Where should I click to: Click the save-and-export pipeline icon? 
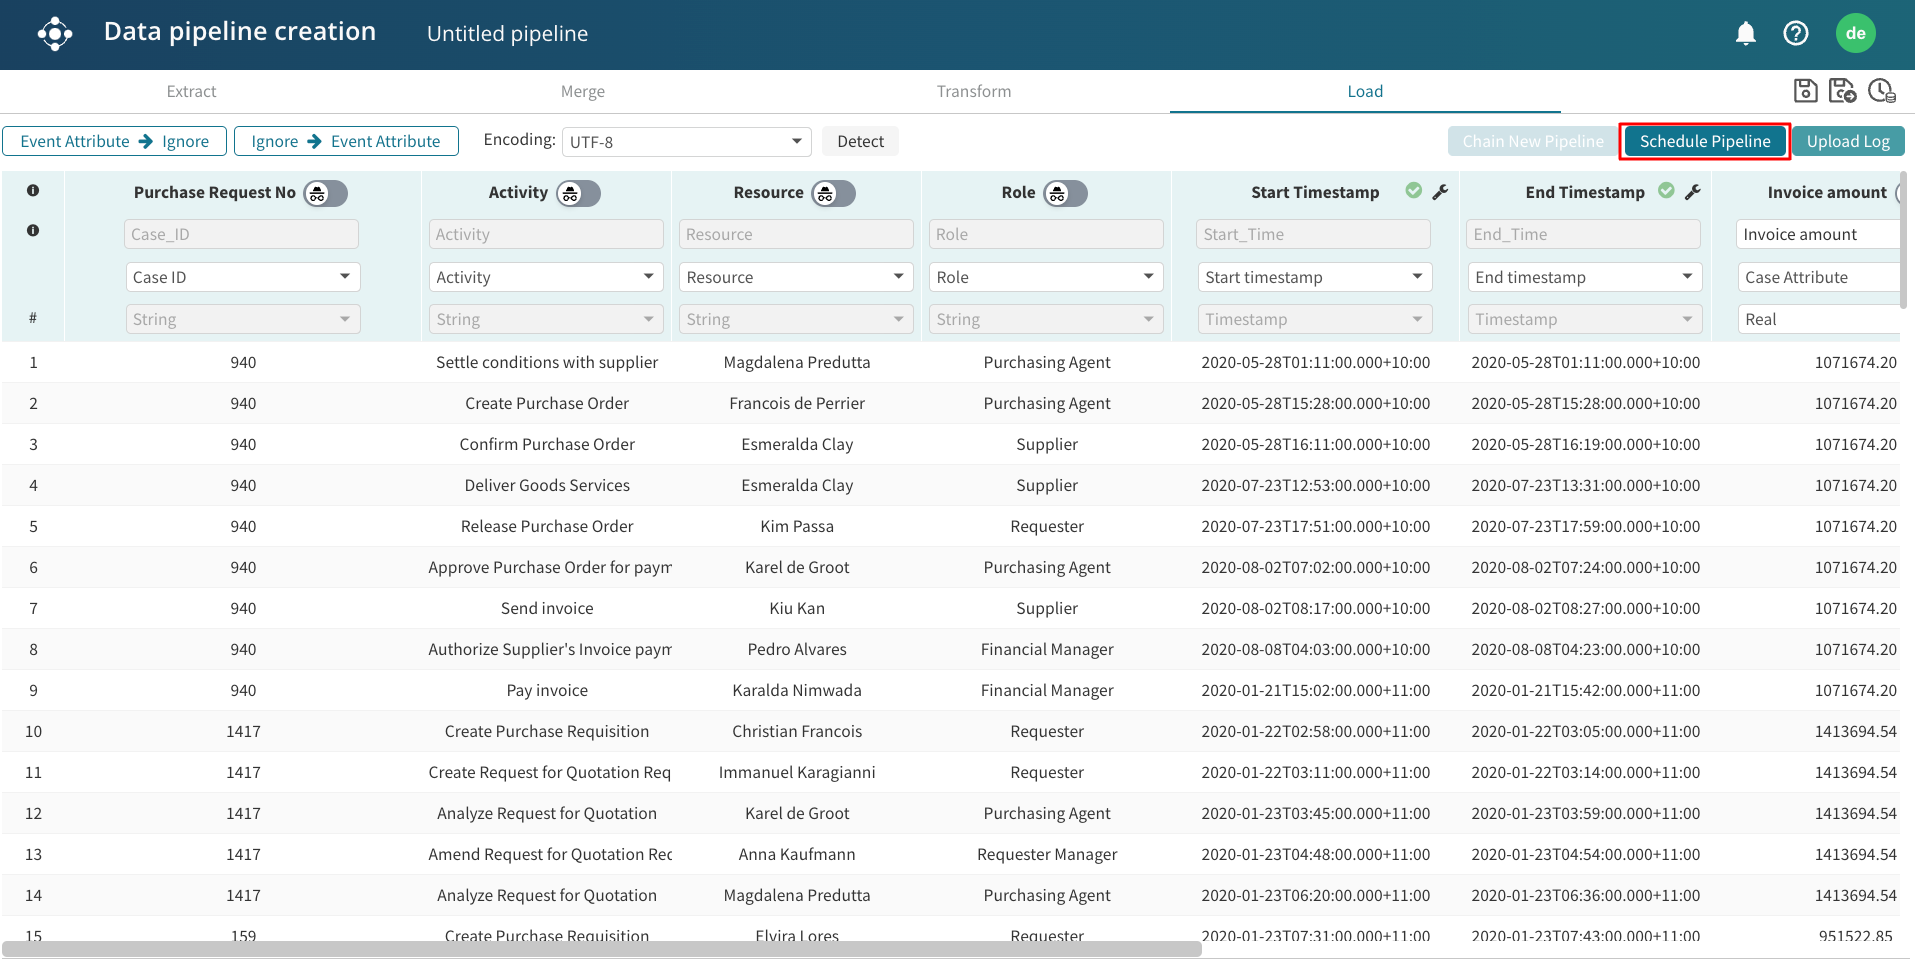click(x=1842, y=91)
